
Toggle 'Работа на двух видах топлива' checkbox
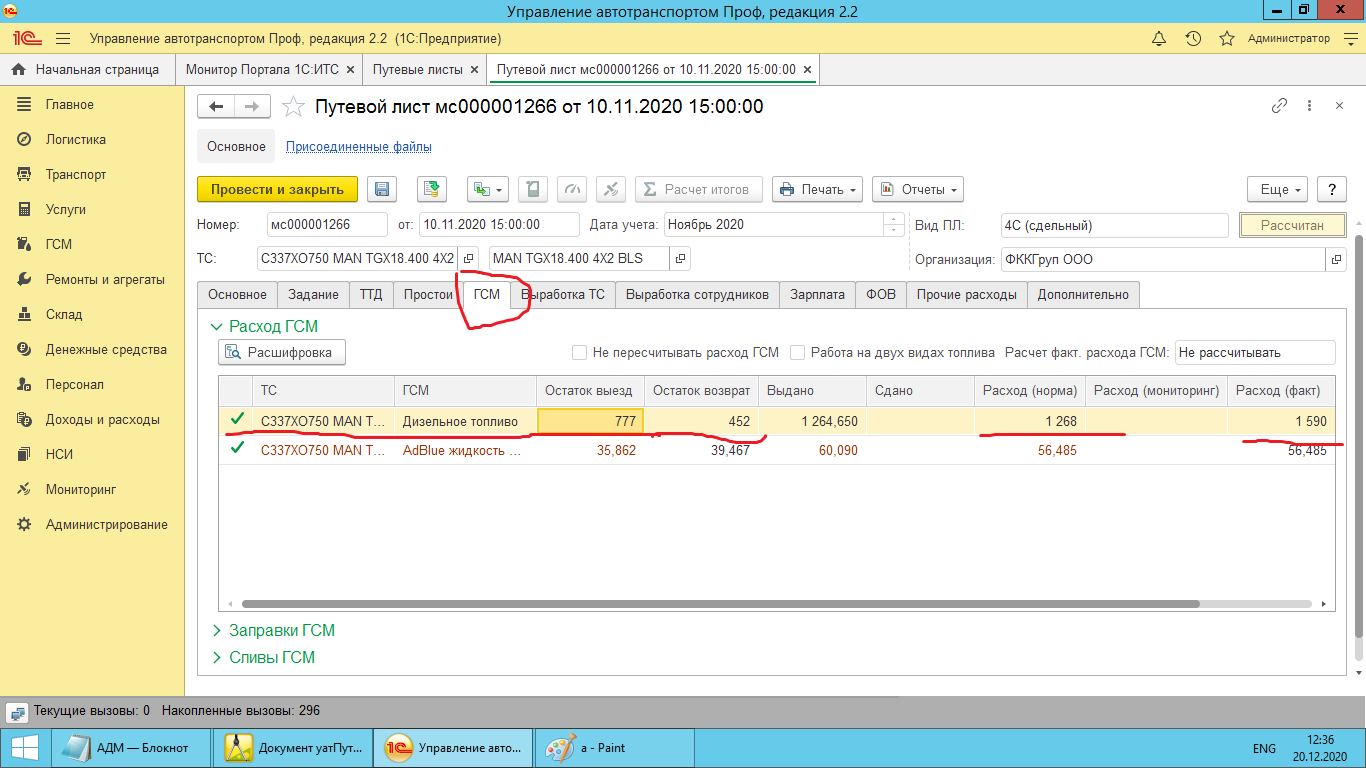(x=798, y=352)
